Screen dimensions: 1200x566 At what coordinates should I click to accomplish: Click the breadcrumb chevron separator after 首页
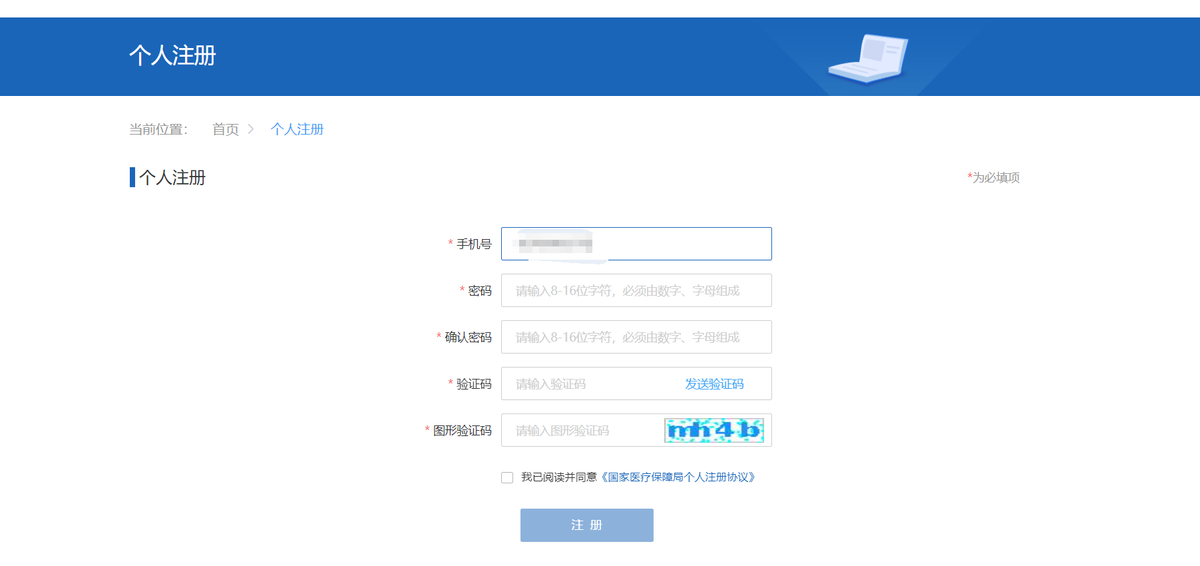251,129
